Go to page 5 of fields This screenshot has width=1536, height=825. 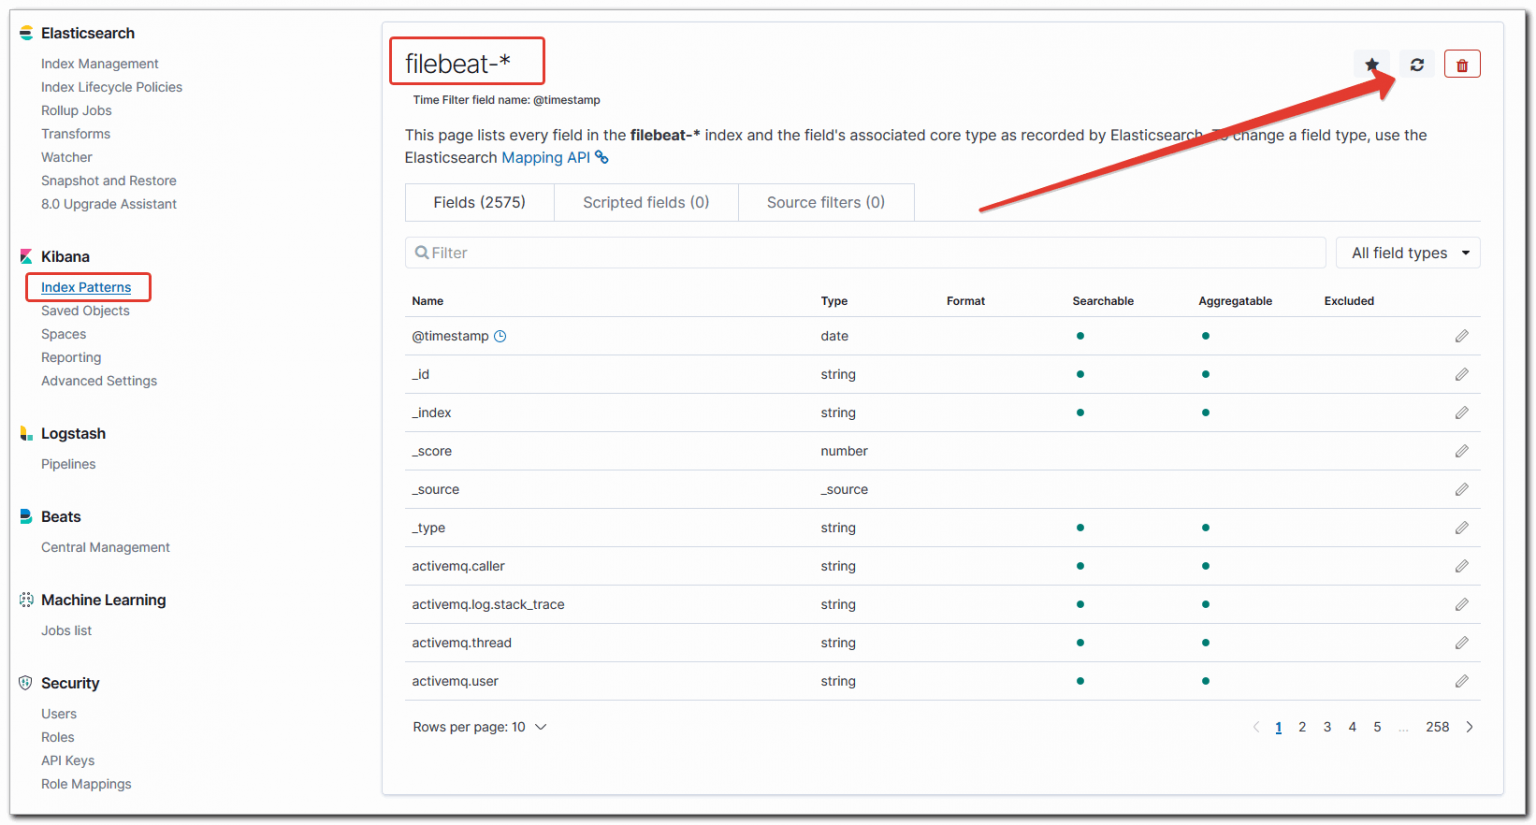(x=1377, y=727)
